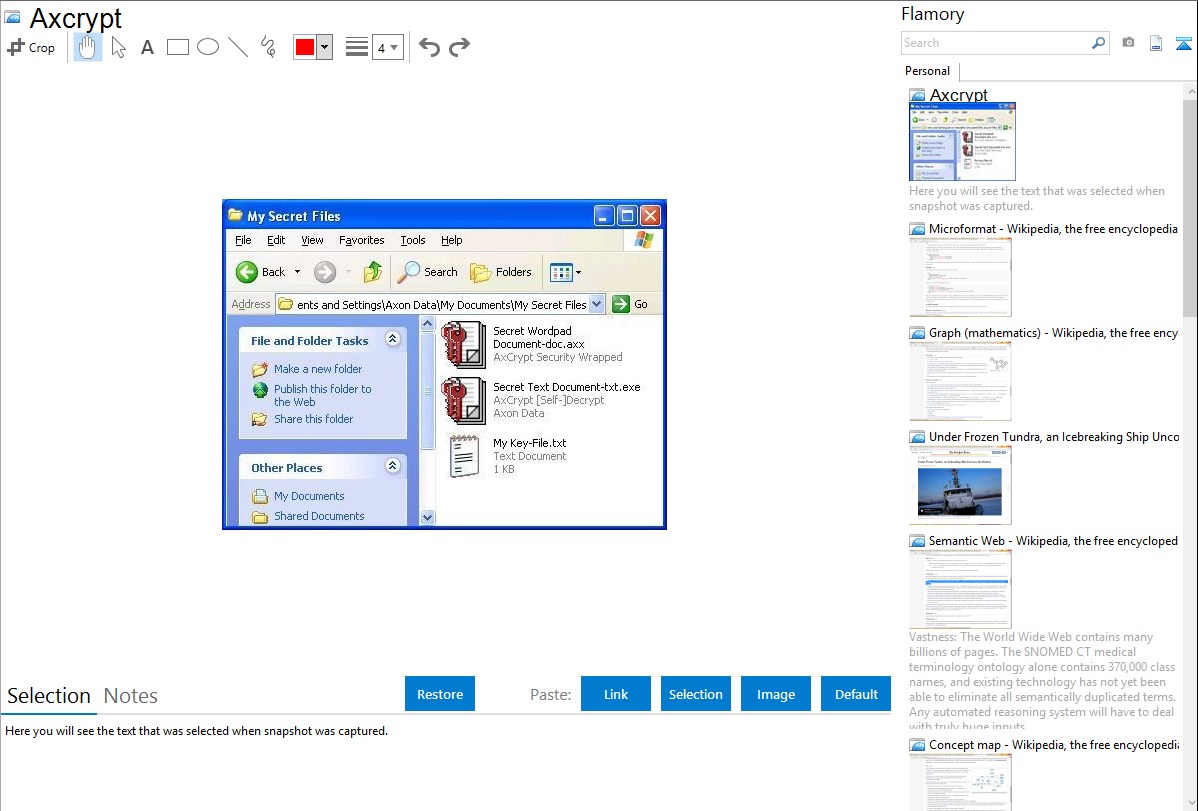The height and width of the screenshot is (811, 1198).
Task: Switch to the Notes tab
Action: pyautogui.click(x=131, y=696)
